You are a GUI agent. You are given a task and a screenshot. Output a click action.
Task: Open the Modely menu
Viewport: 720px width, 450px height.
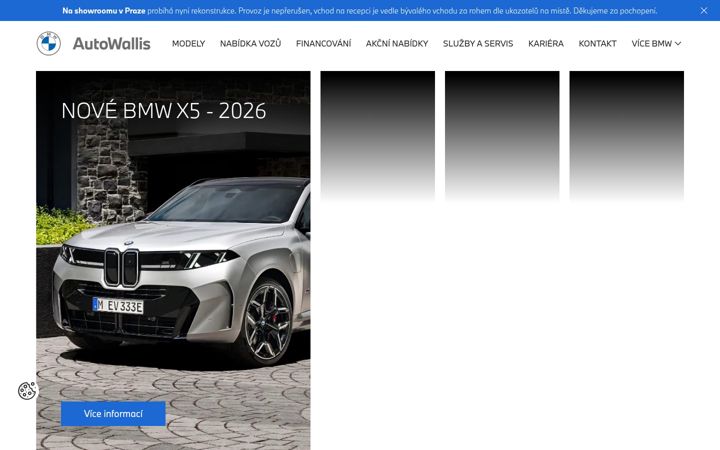point(188,44)
